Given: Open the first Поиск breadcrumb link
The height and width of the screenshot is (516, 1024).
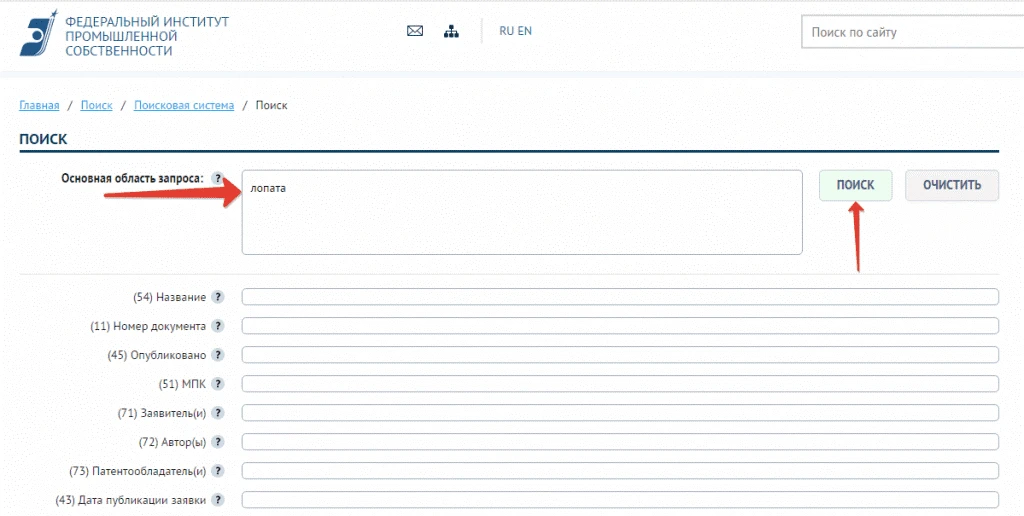Looking at the screenshot, I should click(x=97, y=105).
